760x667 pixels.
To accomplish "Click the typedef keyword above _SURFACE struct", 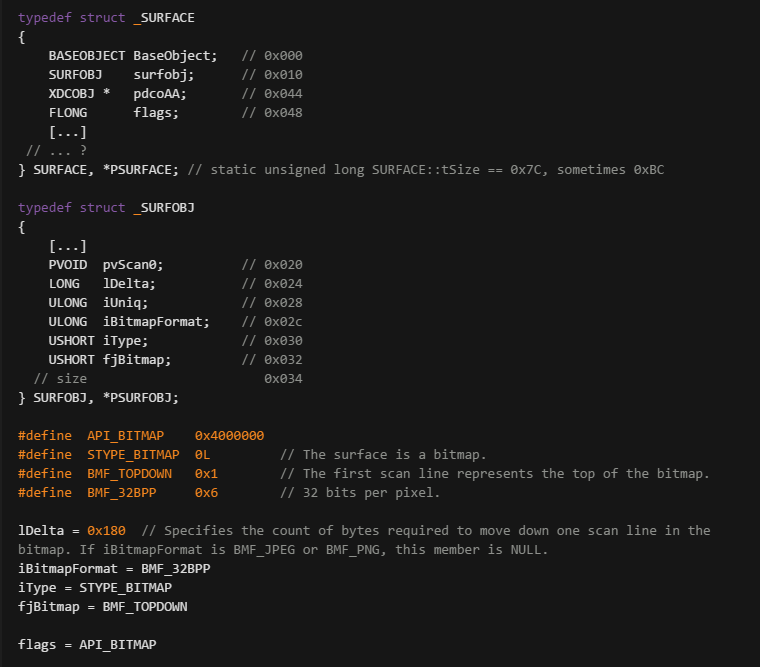I will (x=45, y=18).
